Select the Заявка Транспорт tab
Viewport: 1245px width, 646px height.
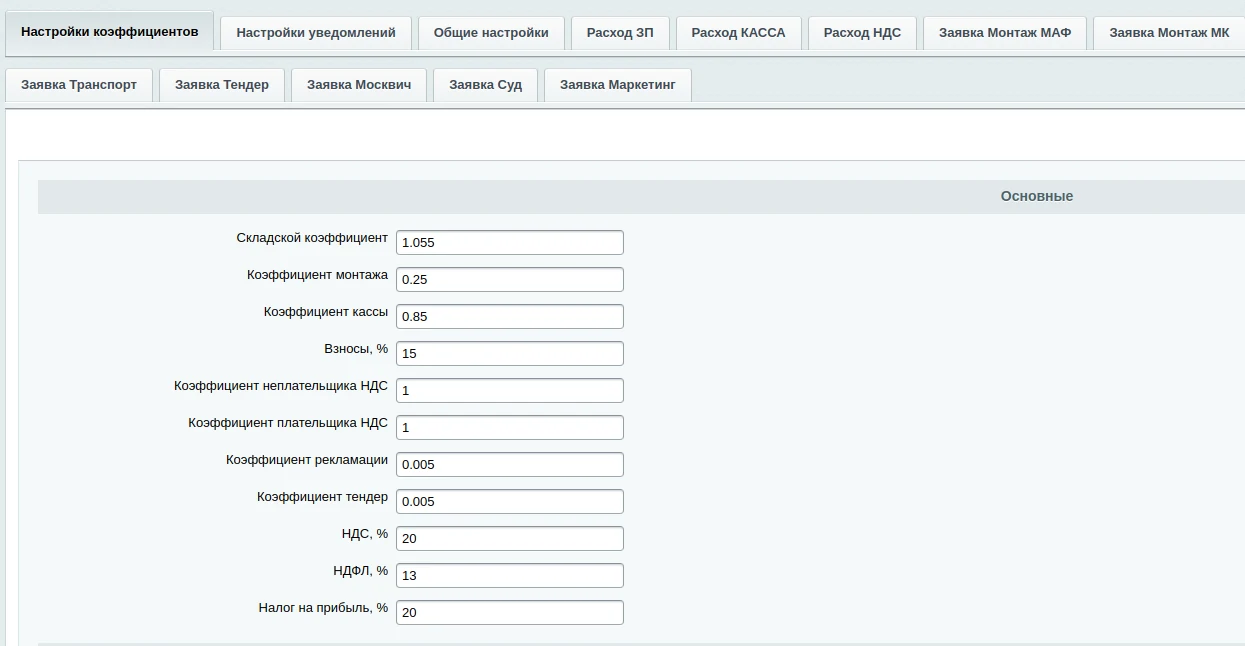point(79,85)
